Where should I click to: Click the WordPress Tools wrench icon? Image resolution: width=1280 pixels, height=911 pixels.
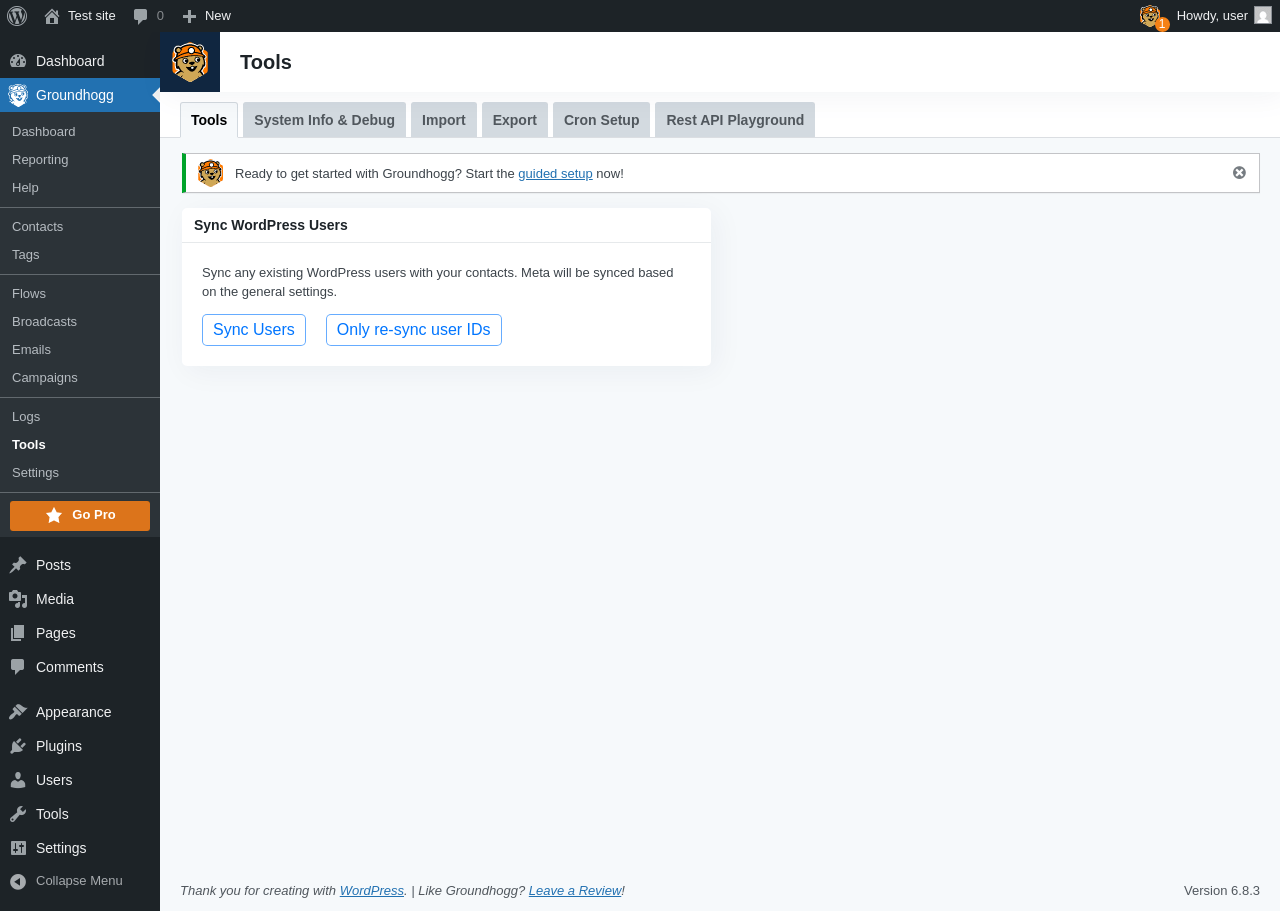(18, 814)
